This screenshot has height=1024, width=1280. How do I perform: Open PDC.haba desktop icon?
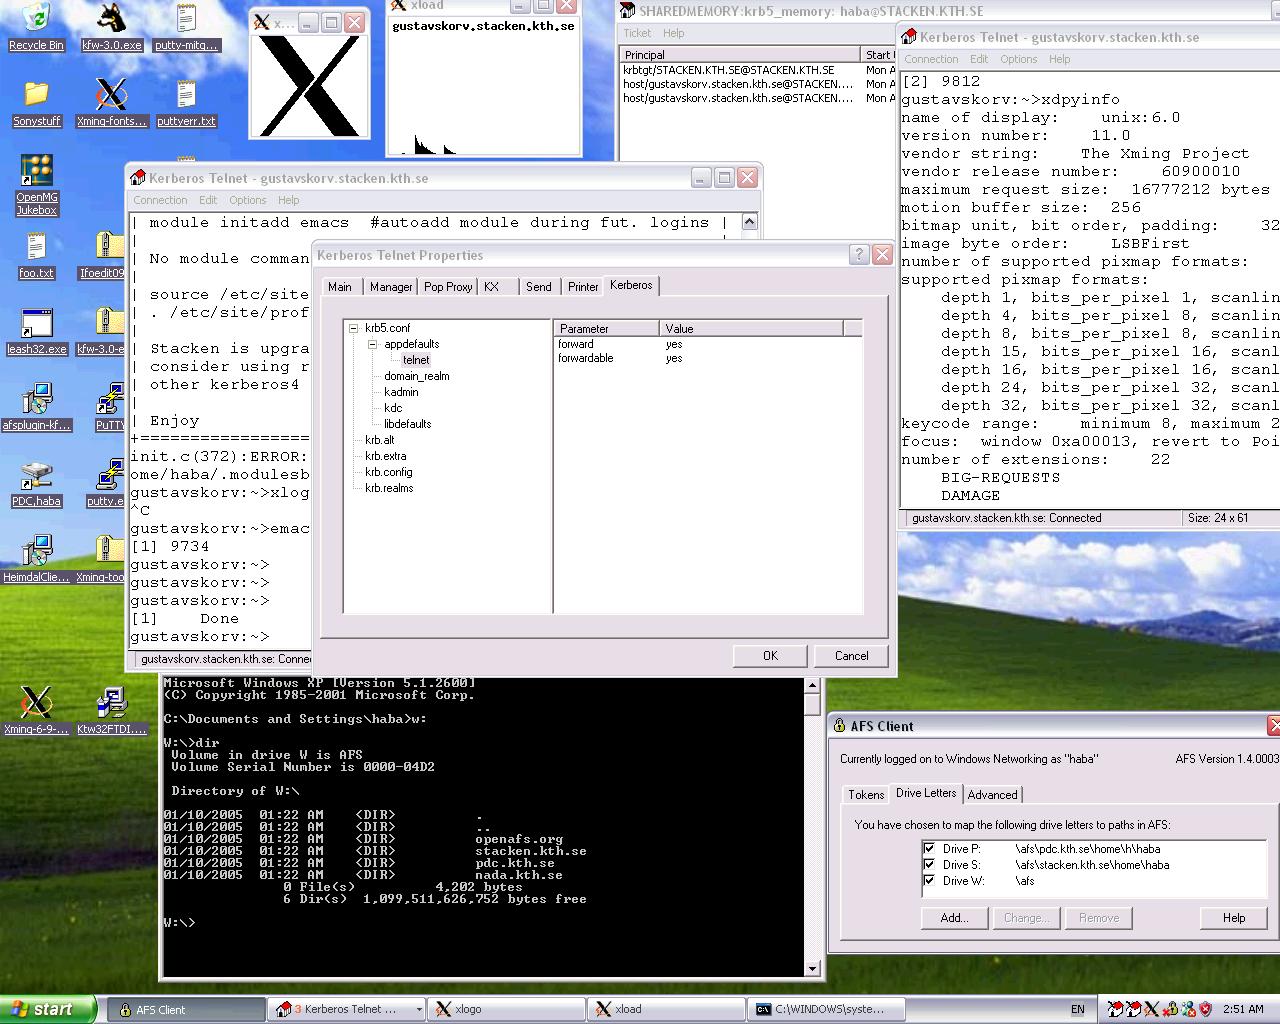click(x=36, y=483)
